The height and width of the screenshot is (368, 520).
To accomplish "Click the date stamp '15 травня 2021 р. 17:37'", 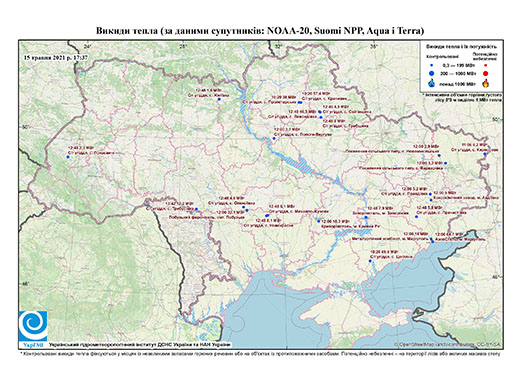I will 56,57.
